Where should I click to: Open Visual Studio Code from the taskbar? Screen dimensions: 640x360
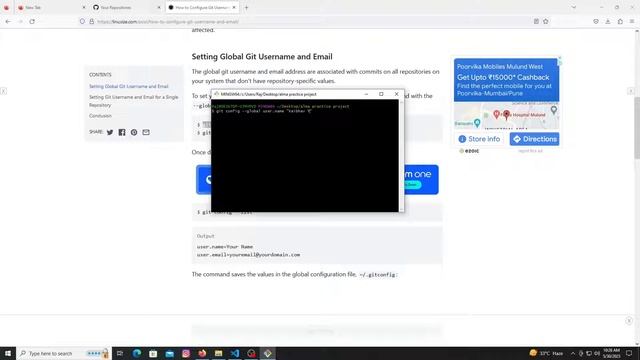(x=235, y=353)
